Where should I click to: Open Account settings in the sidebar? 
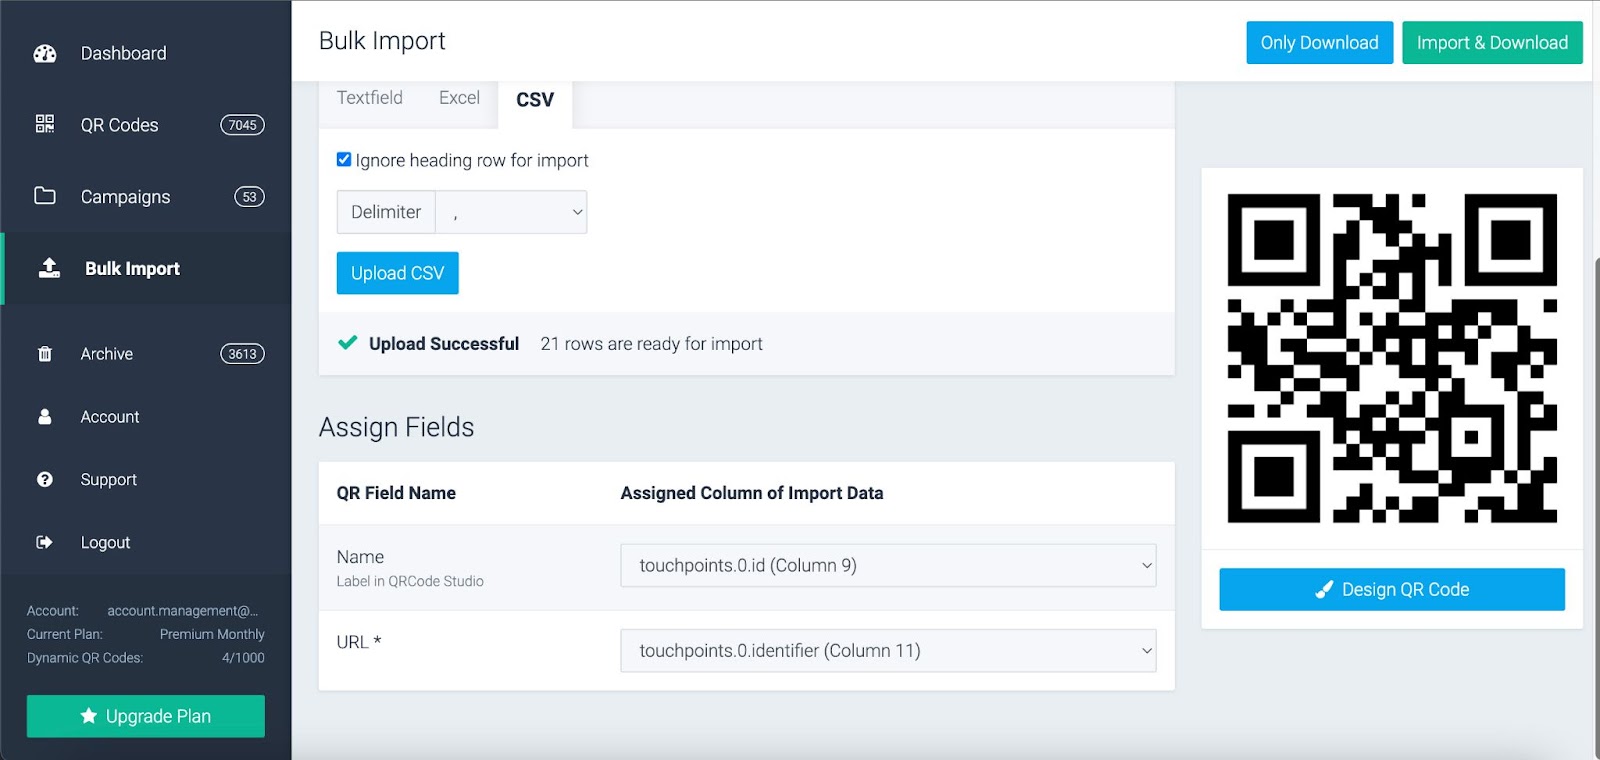tap(110, 417)
